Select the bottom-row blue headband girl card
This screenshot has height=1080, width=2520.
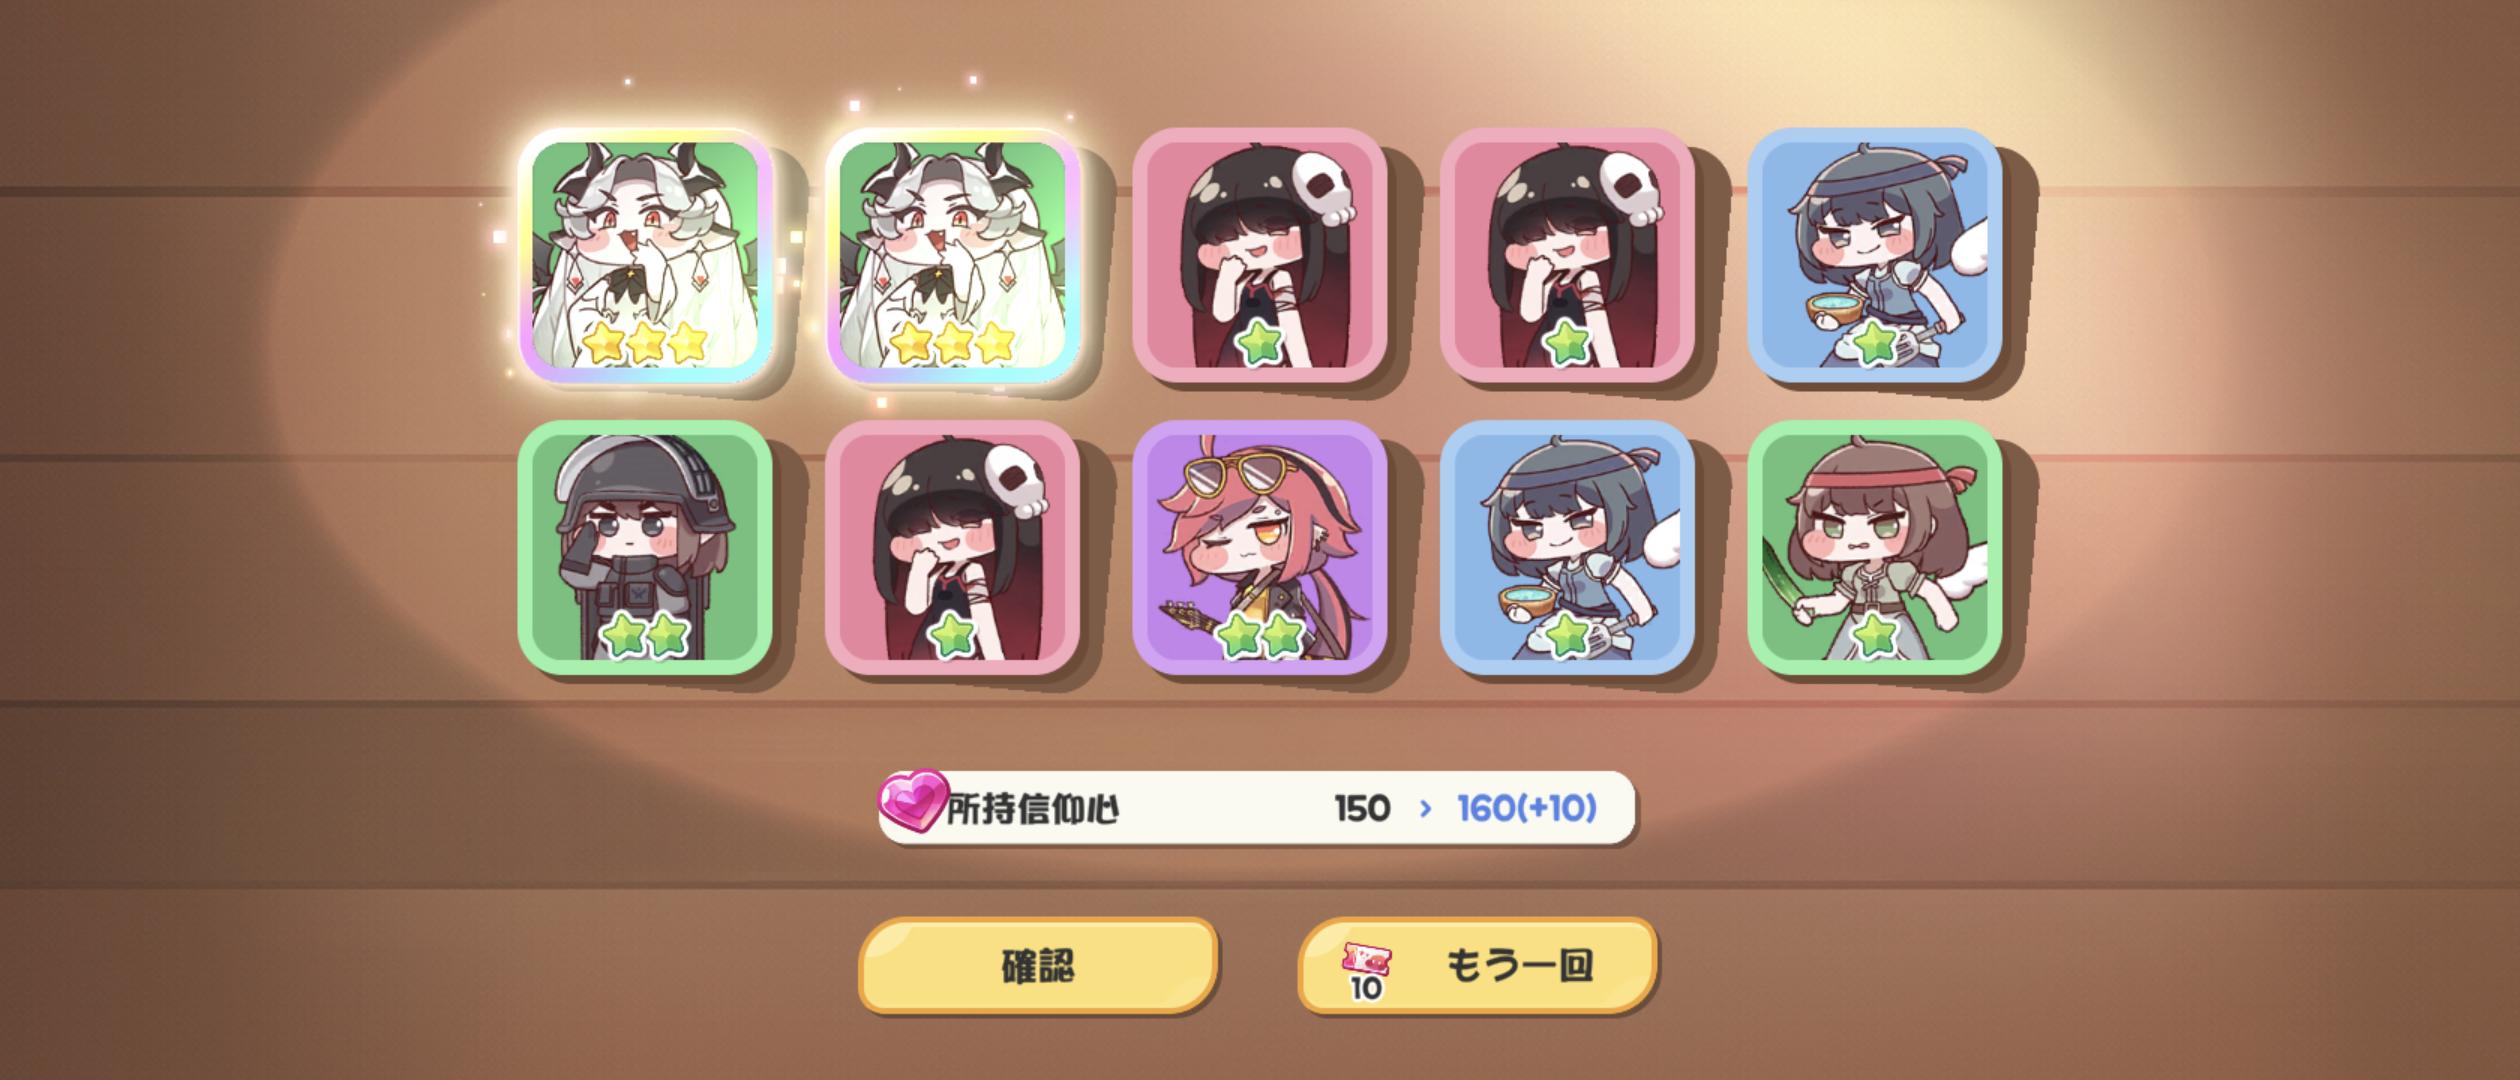click(1568, 547)
